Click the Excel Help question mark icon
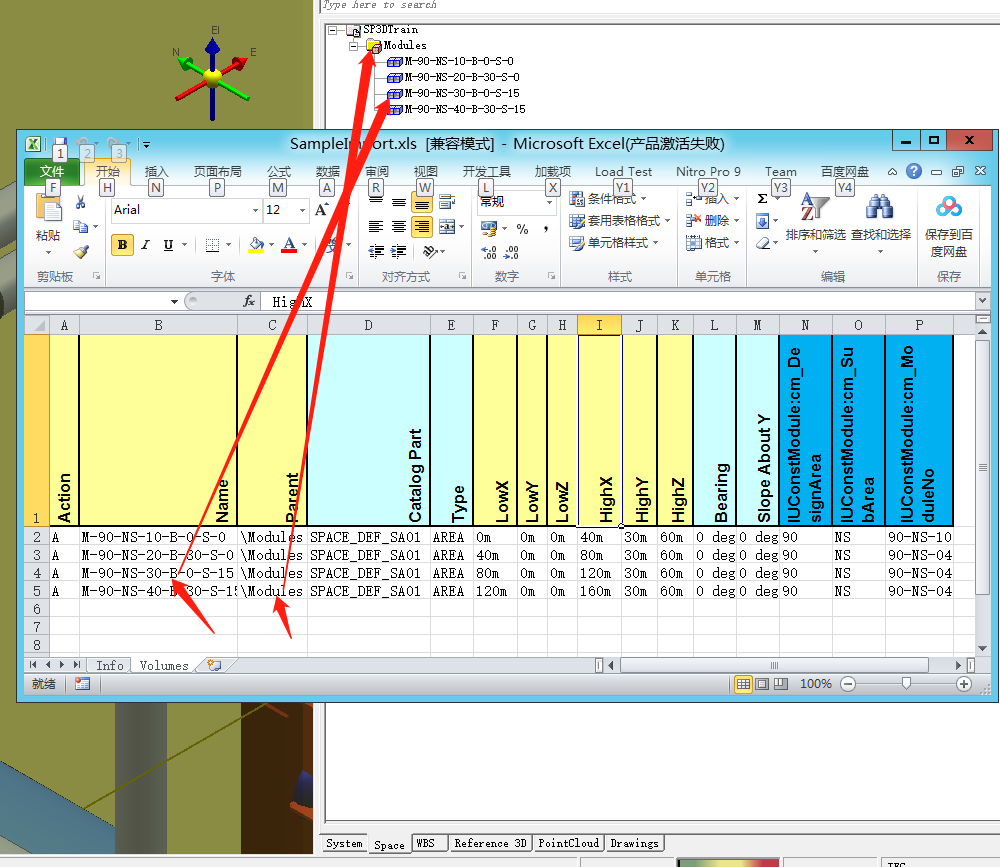 913,171
